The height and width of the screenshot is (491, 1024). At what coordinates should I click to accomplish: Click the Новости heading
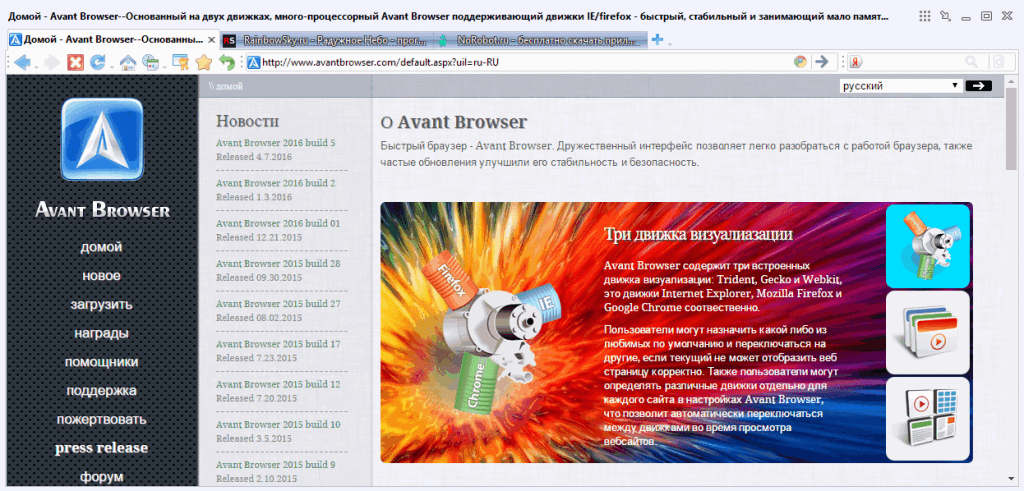click(x=248, y=121)
